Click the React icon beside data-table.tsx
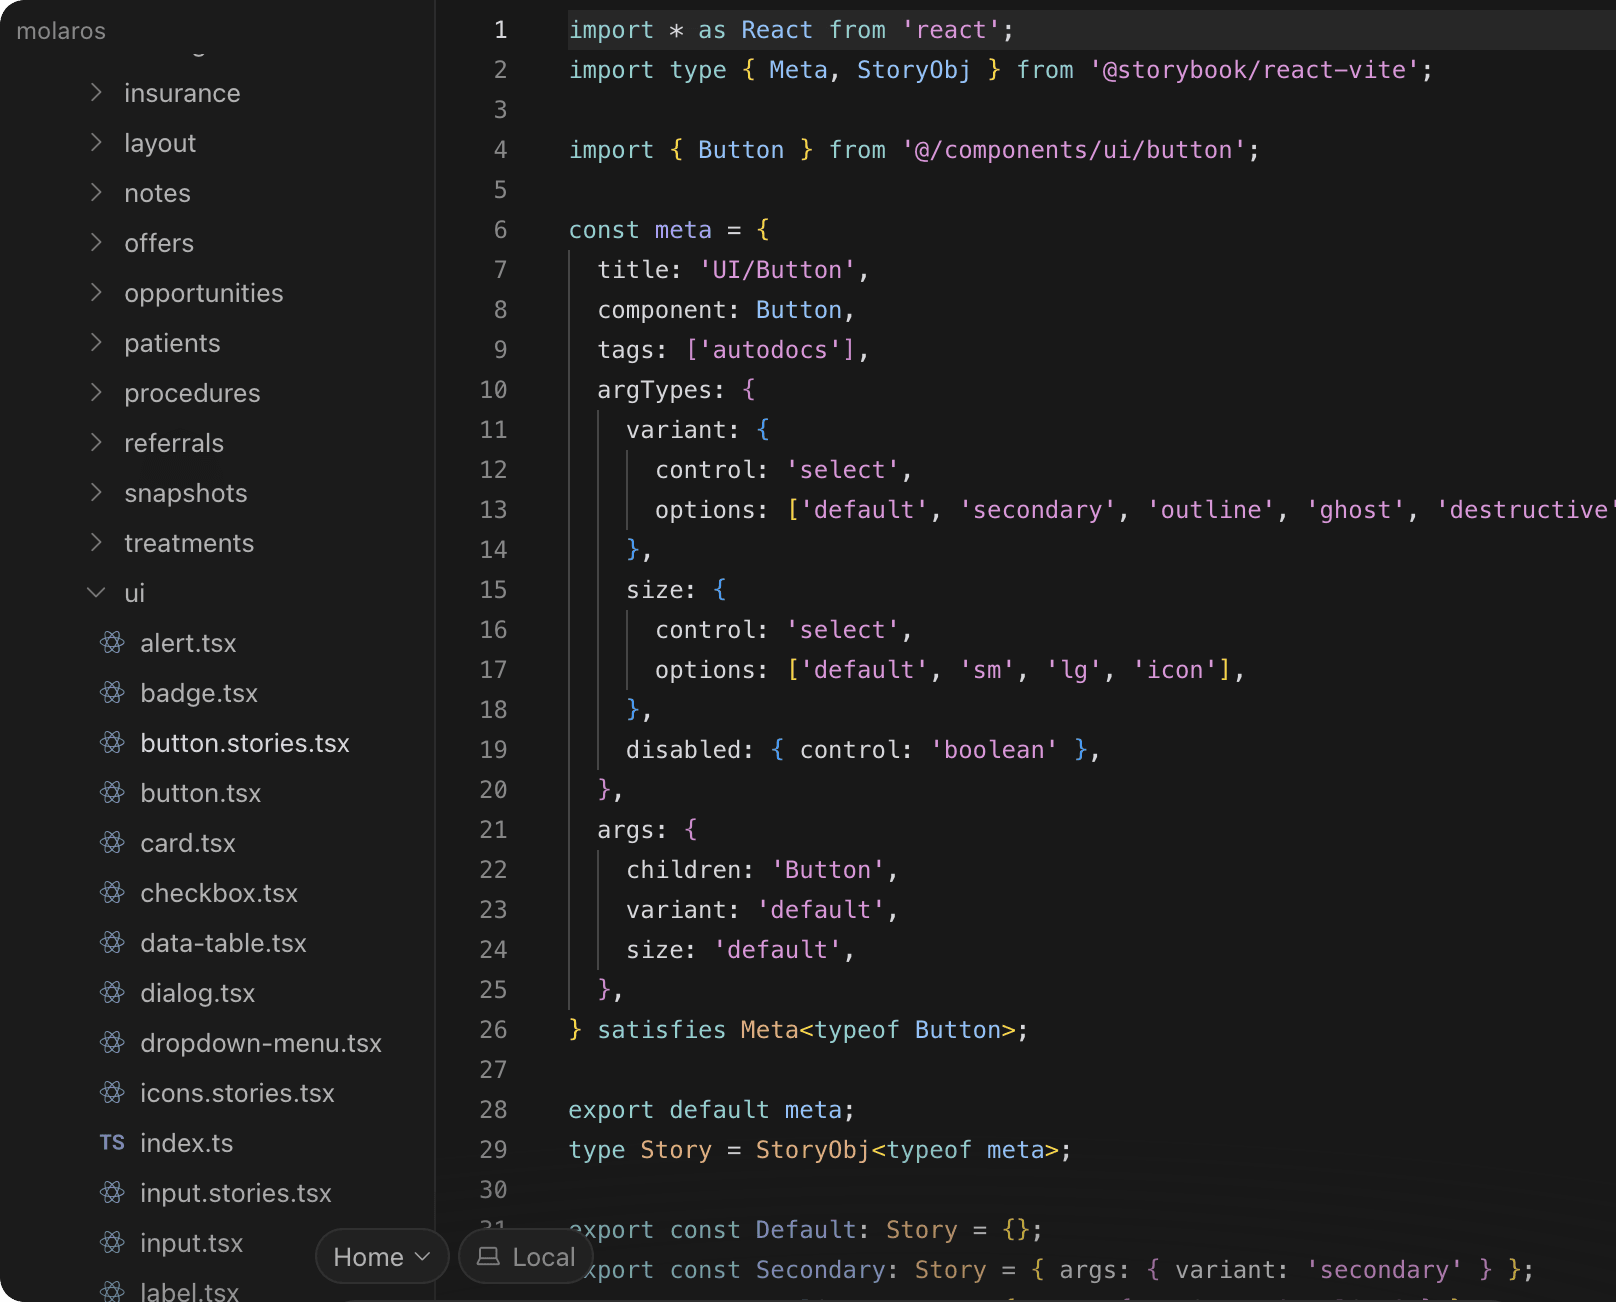This screenshot has width=1616, height=1302. tap(112, 942)
